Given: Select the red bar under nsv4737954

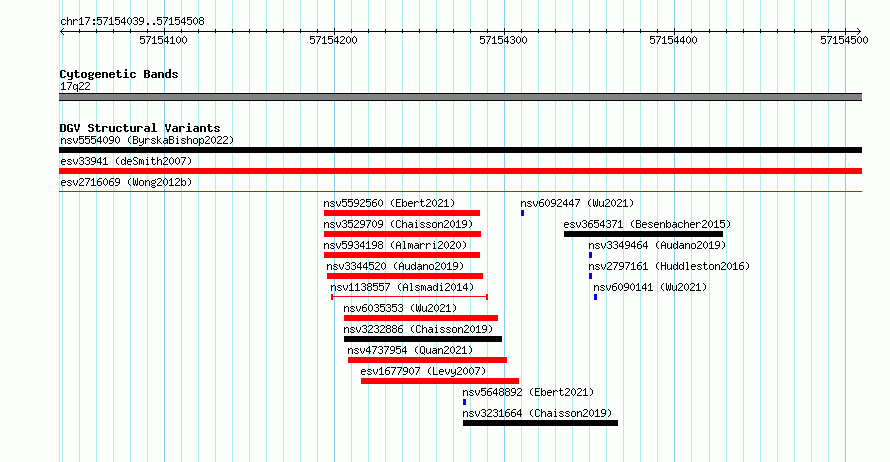Looking at the screenshot, I should [427, 360].
